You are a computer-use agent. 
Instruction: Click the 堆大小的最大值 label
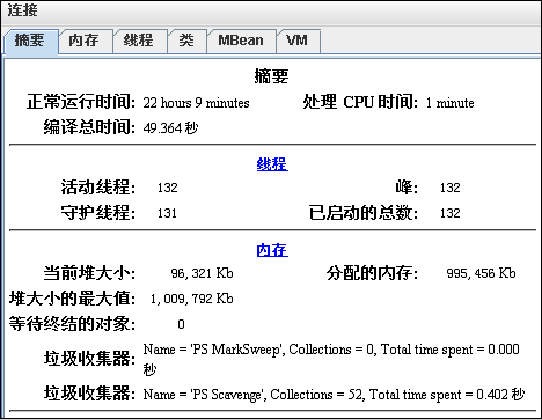(x=72, y=298)
